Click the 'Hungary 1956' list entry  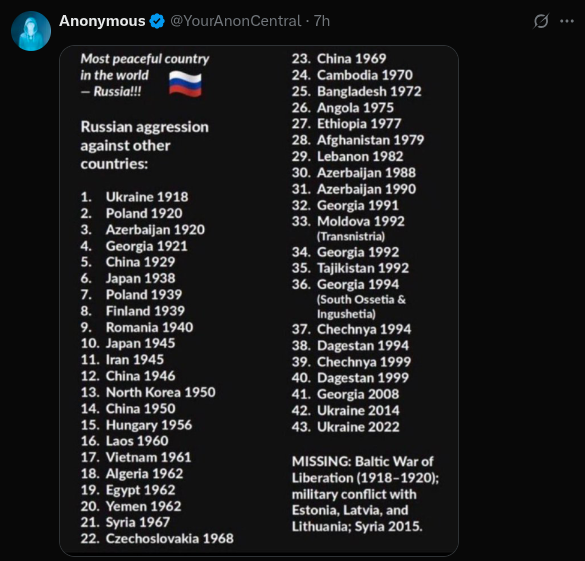[136, 425]
